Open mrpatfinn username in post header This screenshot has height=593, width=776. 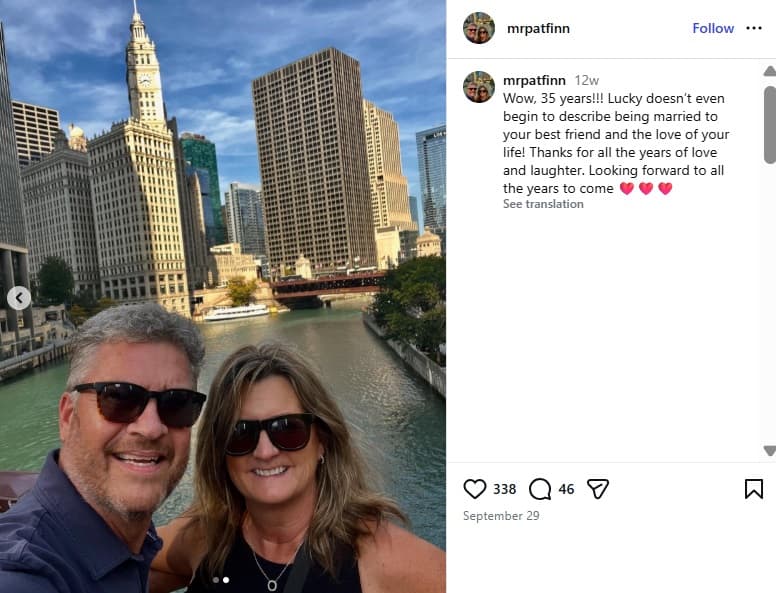(538, 29)
